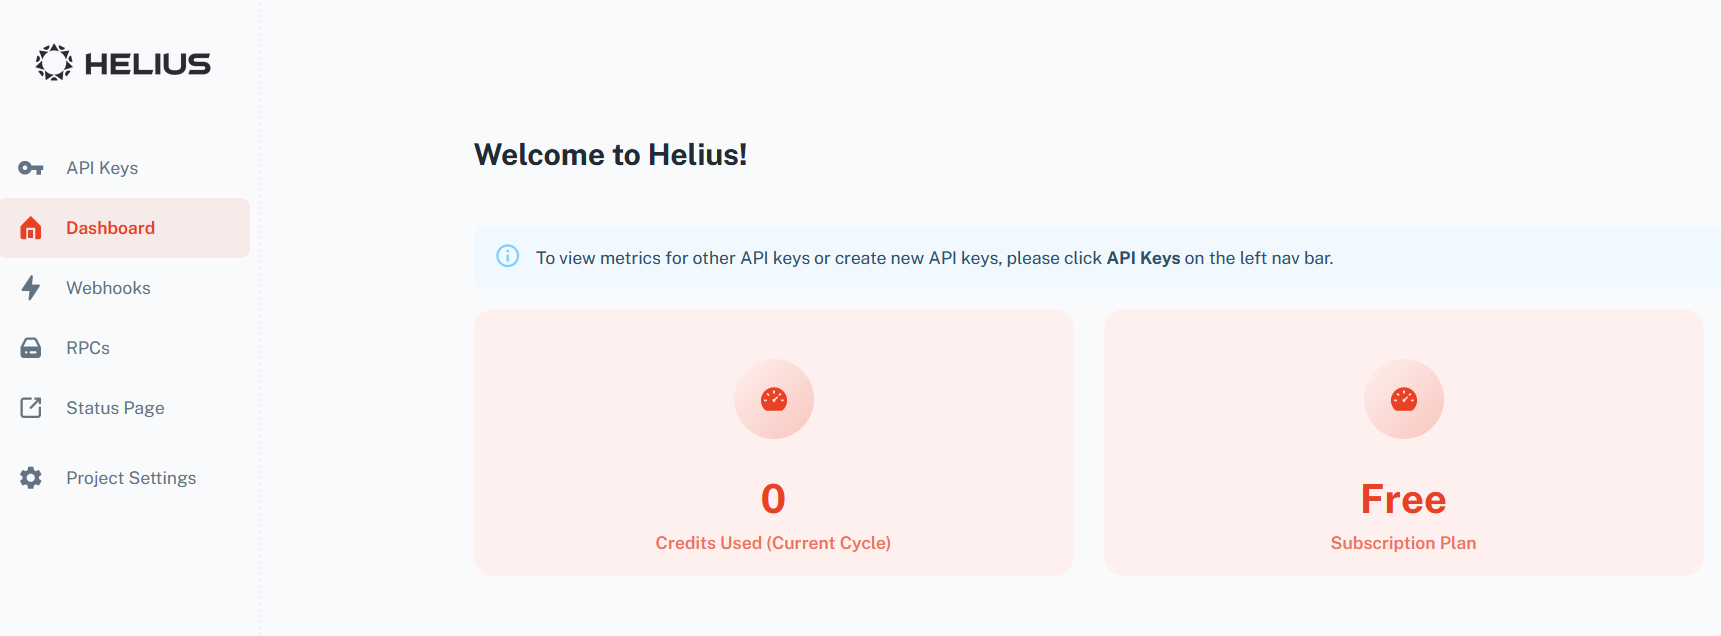Click the HELIUS wordmark text

(x=148, y=64)
